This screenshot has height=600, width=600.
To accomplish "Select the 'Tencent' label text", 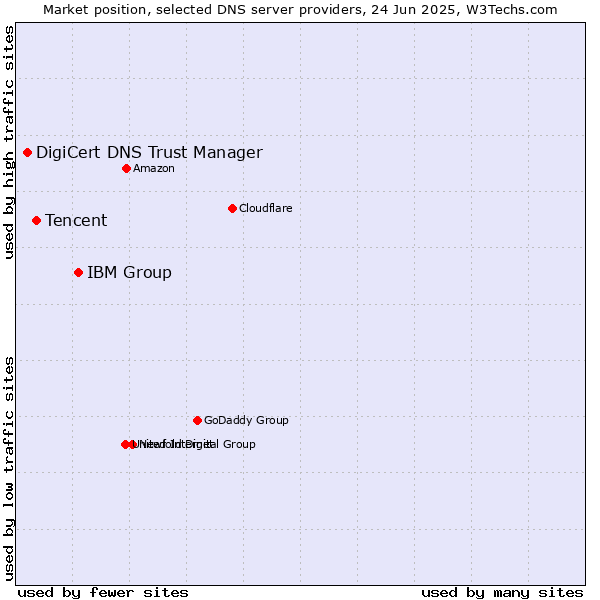I will [76, 221].
